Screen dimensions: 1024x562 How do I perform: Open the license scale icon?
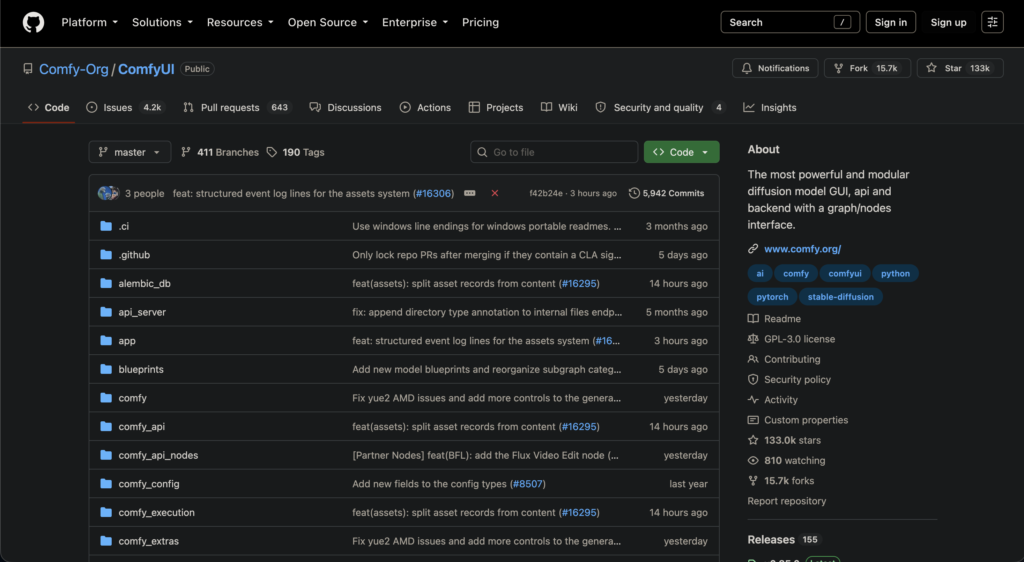pos(753,339)
